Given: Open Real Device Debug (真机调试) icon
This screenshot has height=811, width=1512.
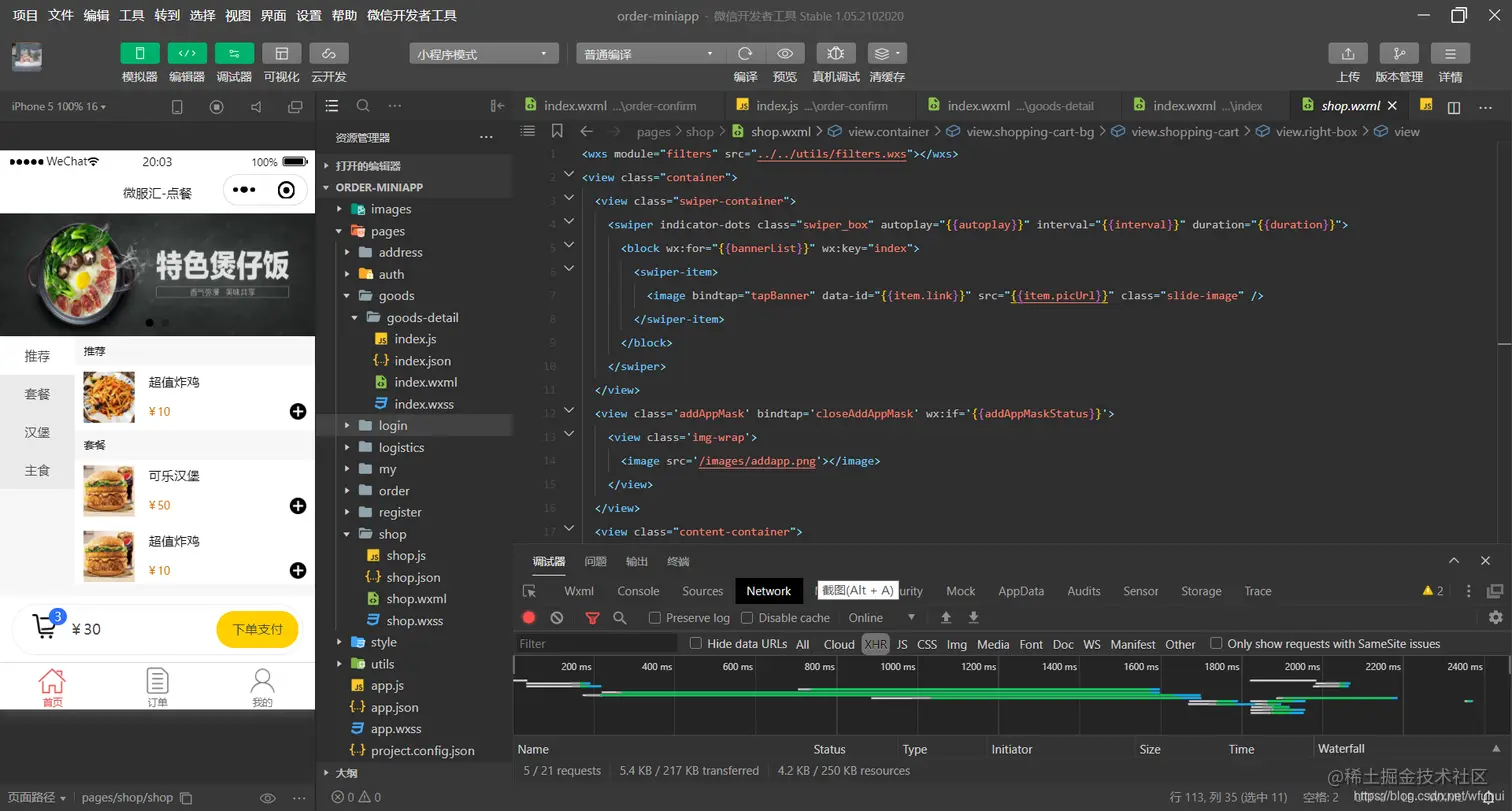Looking at the screenshot, I should [x=836, y=54].
